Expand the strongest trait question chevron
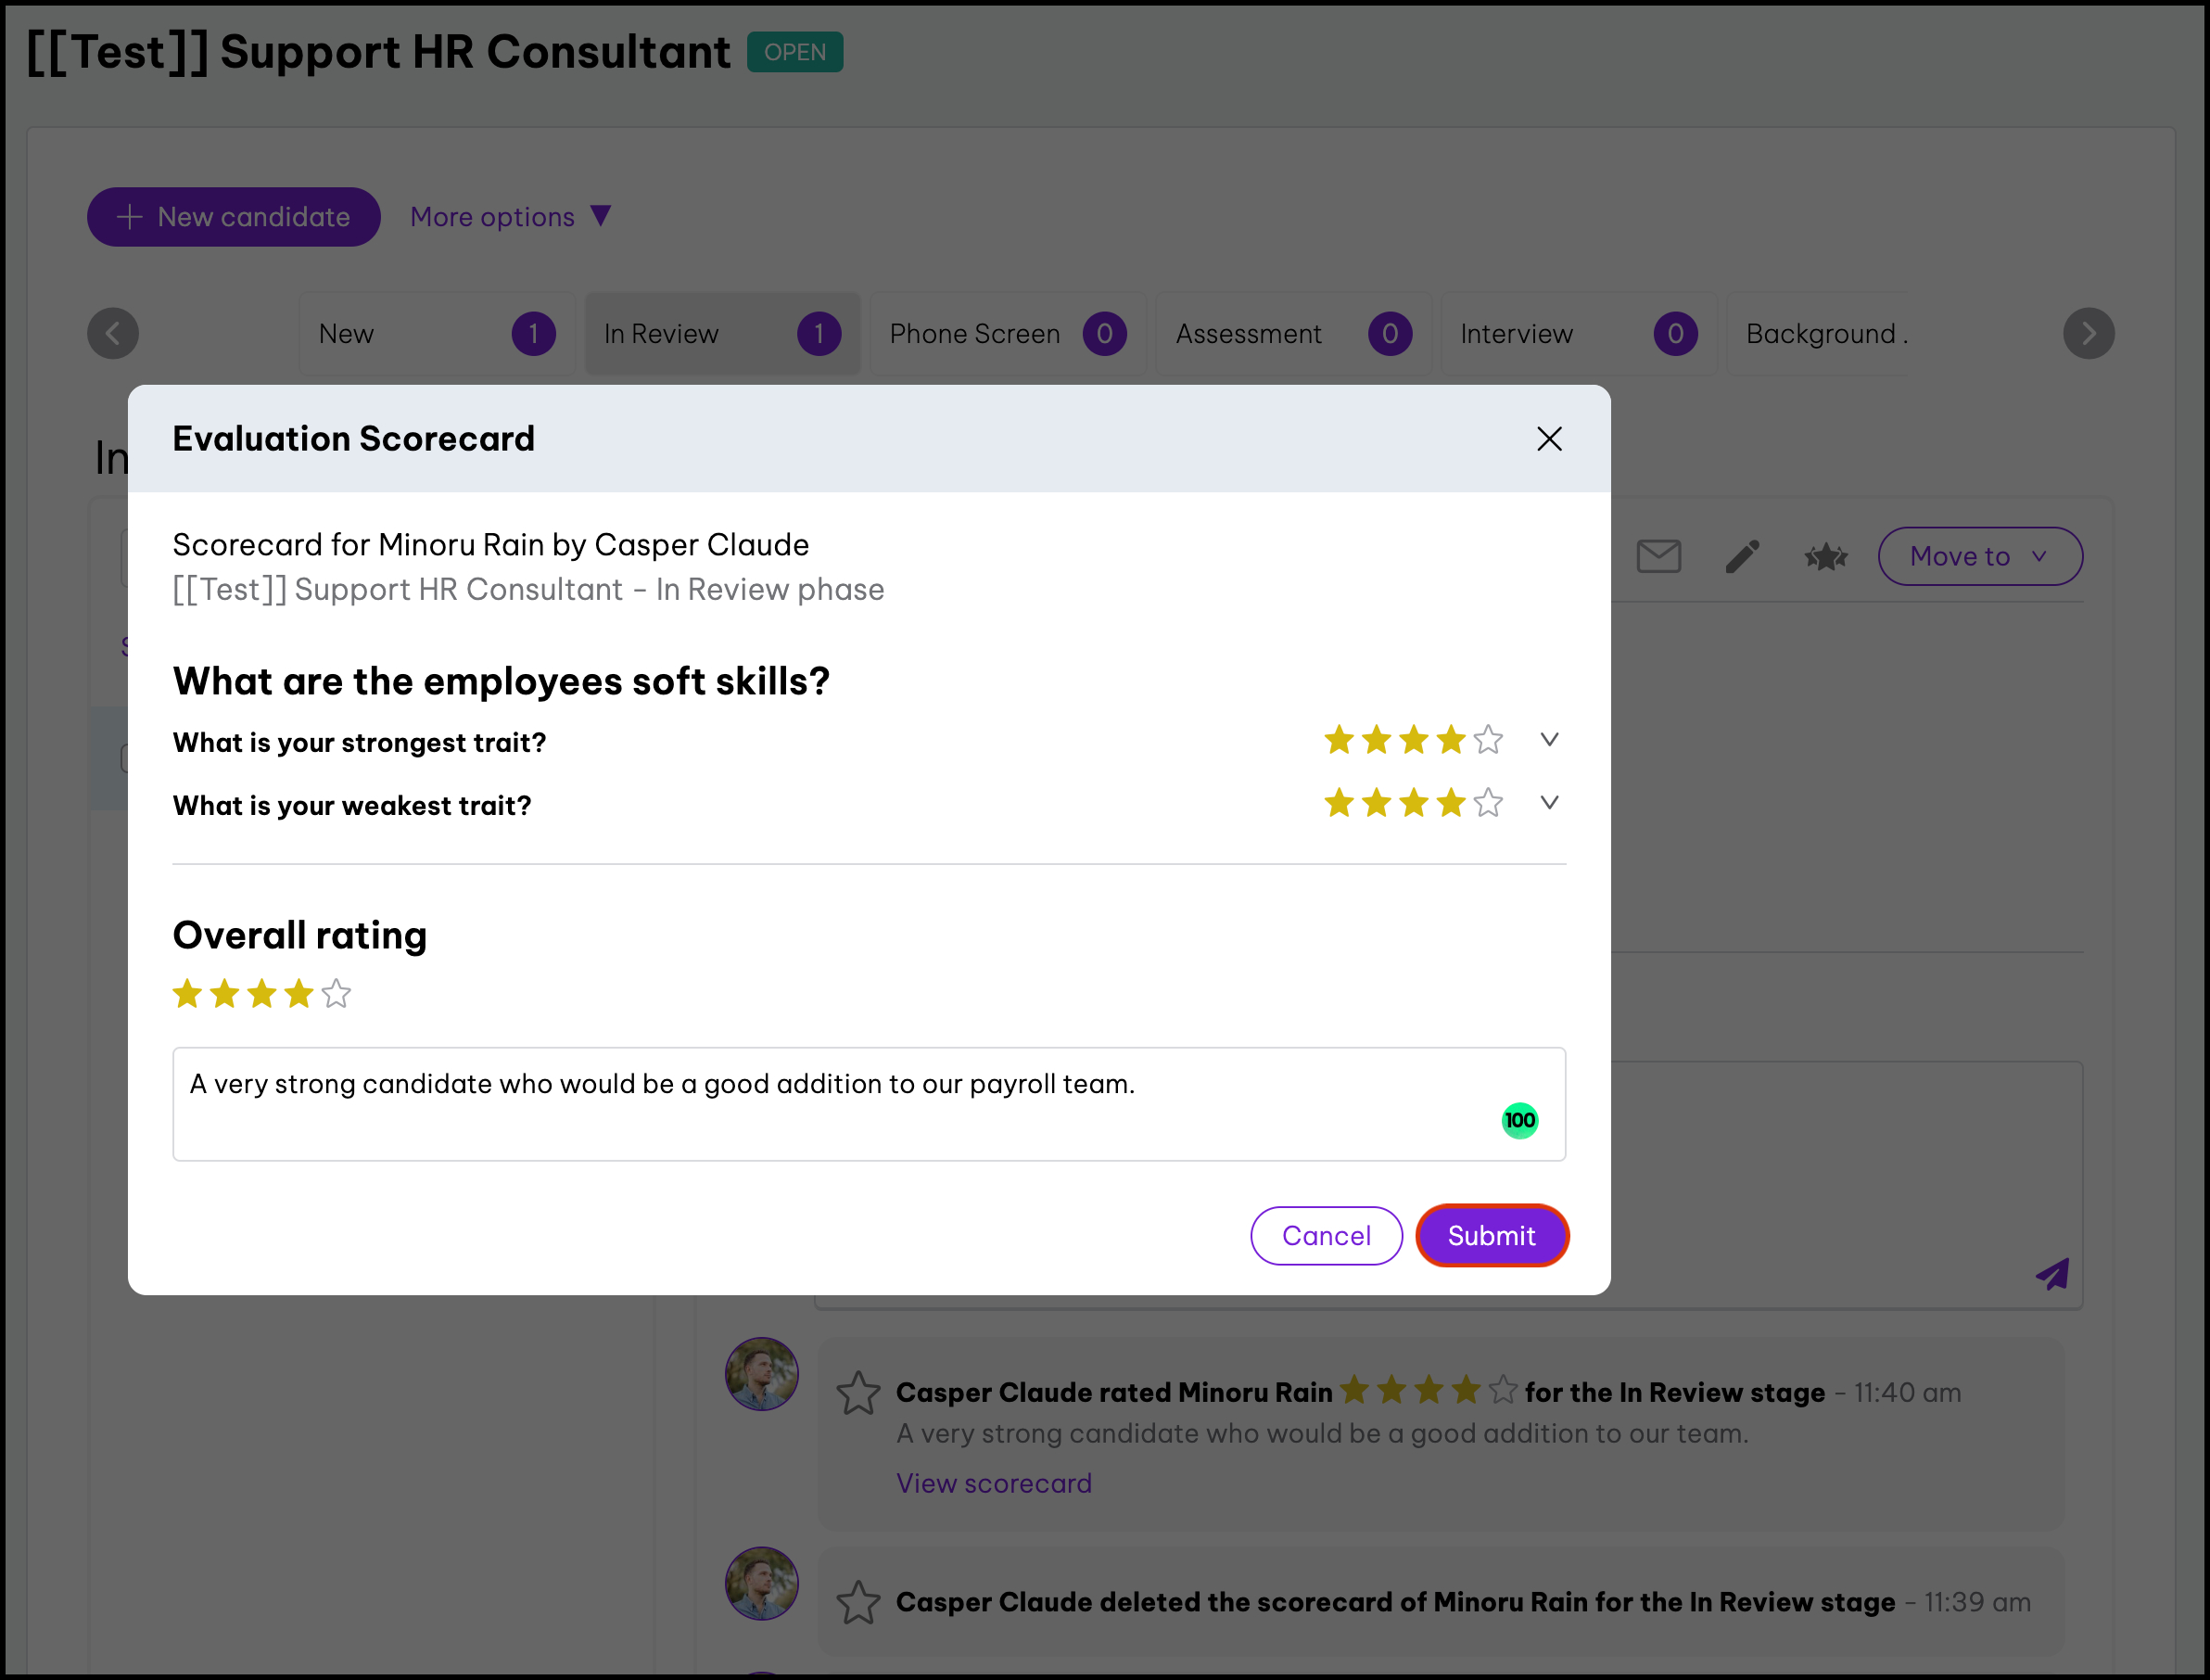 [x=1549, y=740]
